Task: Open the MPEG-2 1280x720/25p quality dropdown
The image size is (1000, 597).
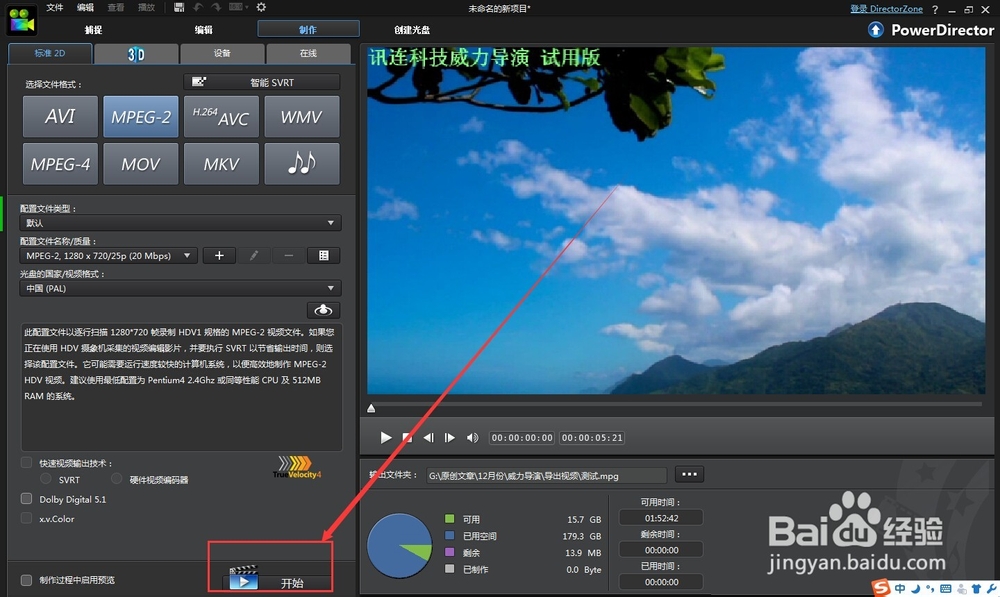Action: click(x=108, y=256)
